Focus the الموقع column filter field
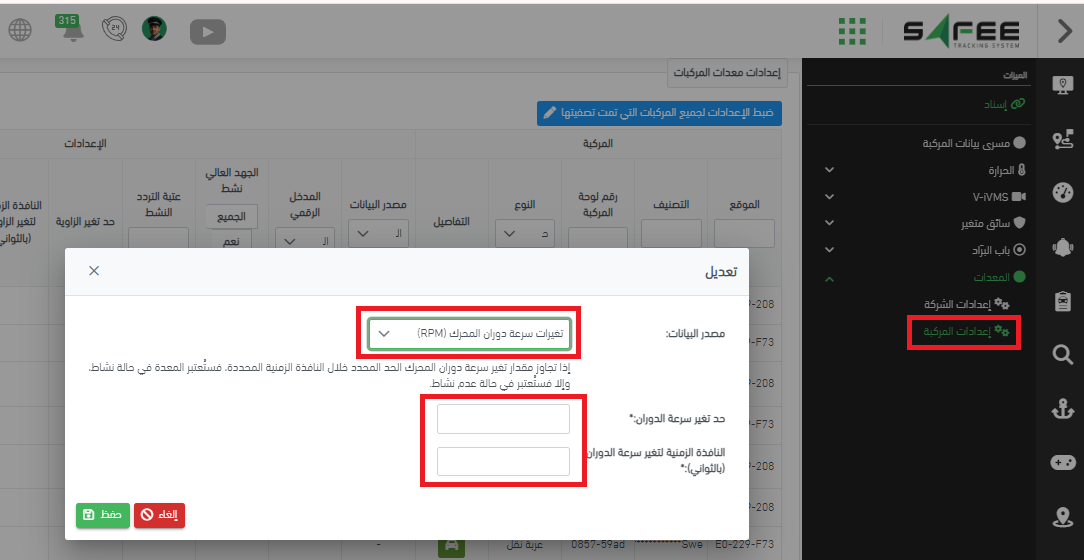This screenshot has width=1084, height=560. tap(745, 234)
